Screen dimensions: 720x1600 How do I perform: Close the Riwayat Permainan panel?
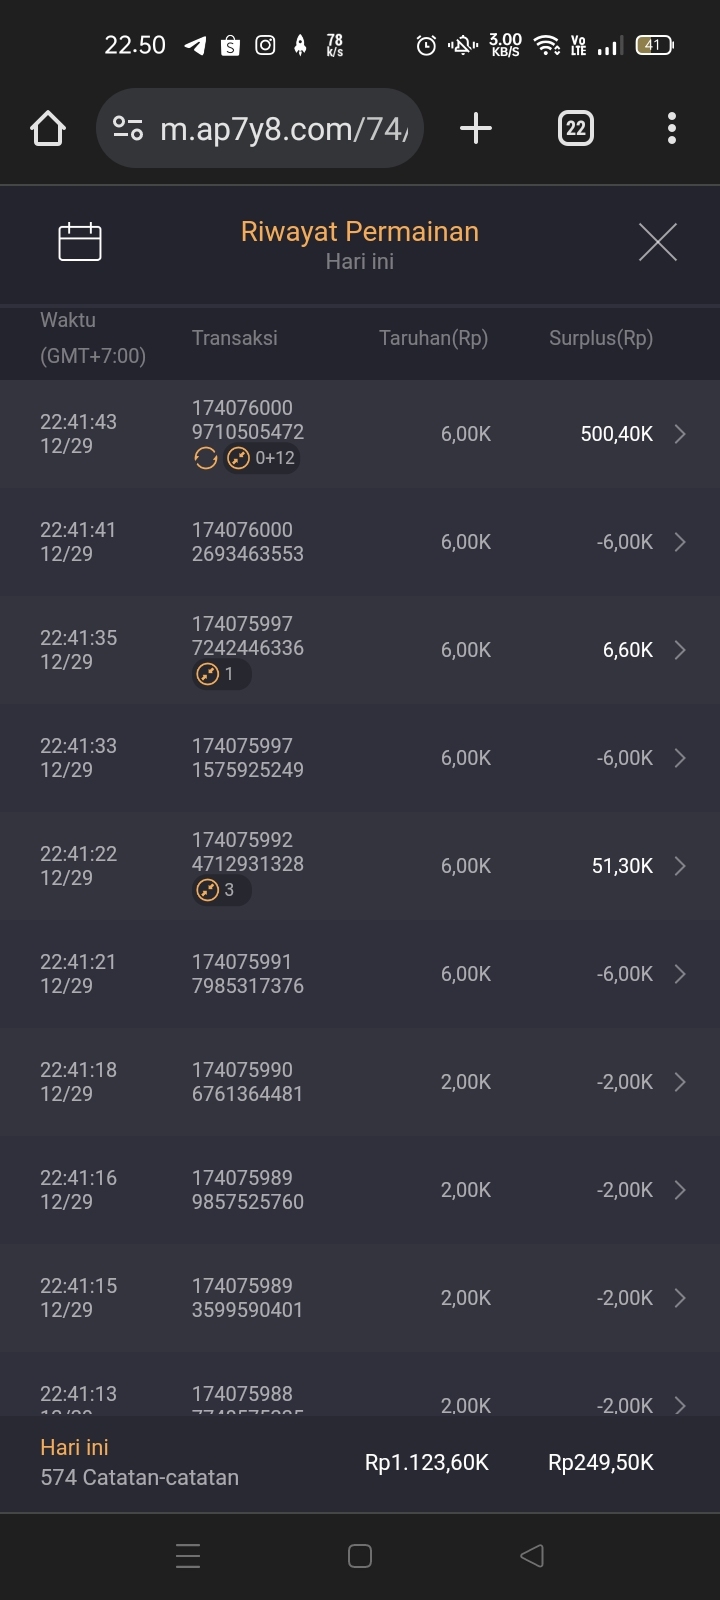click(x=657, y=242)
